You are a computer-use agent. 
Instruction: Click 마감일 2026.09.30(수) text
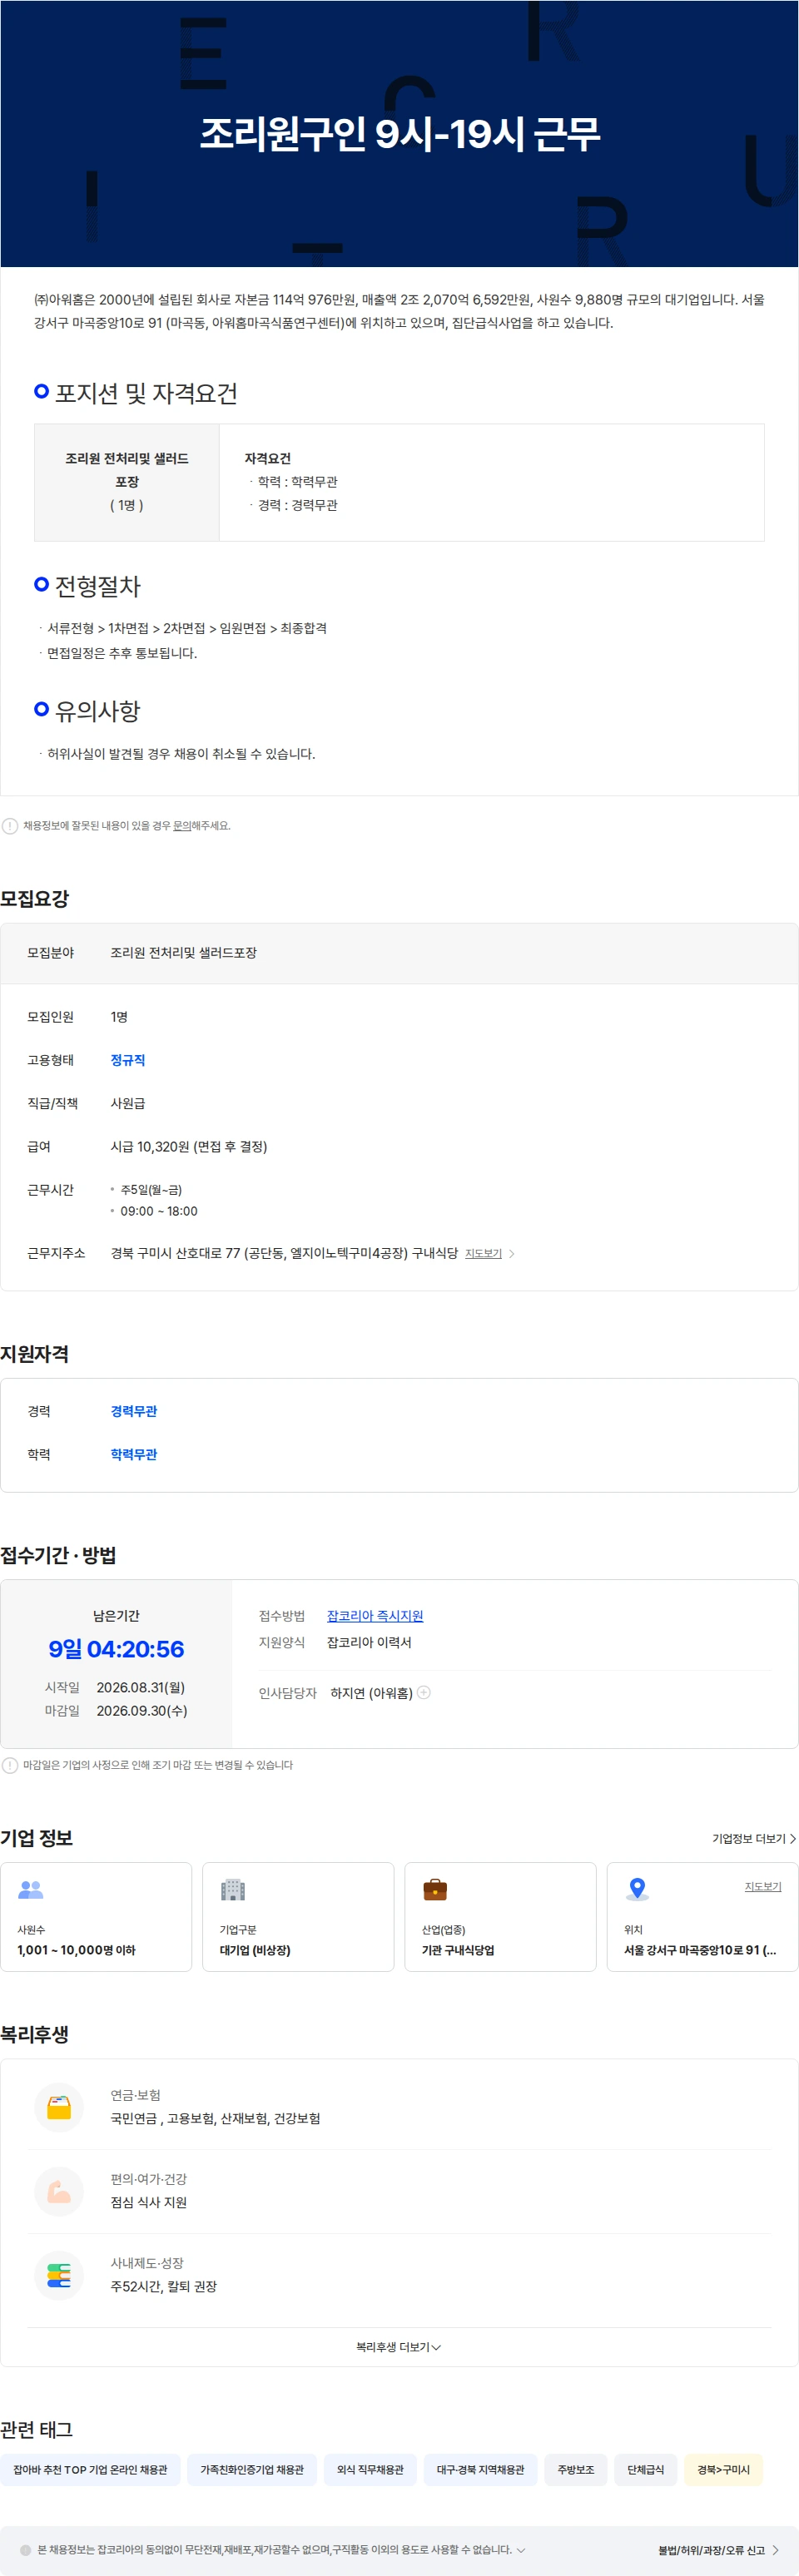[x=116, y=1710]
